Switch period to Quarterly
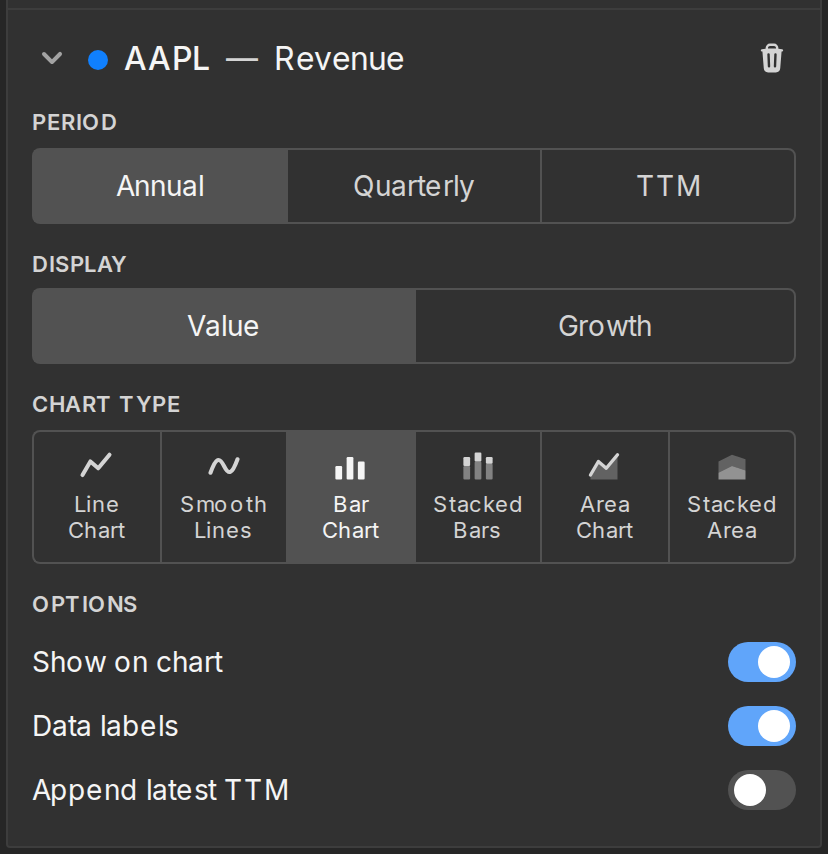This screenshot has width=828, height=854. pyautogui.click(x=414, y=186)
